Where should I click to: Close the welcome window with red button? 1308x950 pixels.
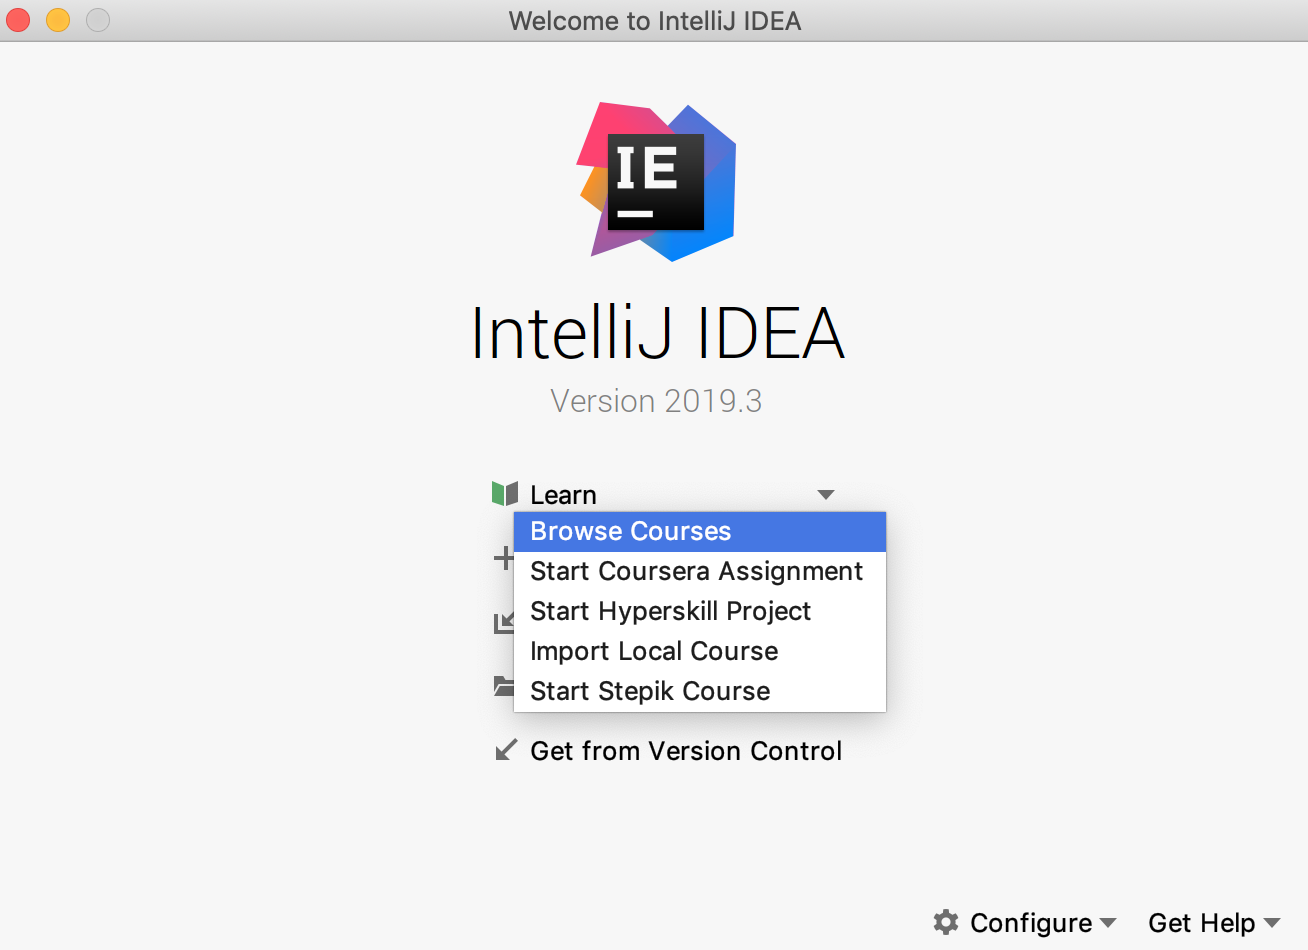(19, 20)
